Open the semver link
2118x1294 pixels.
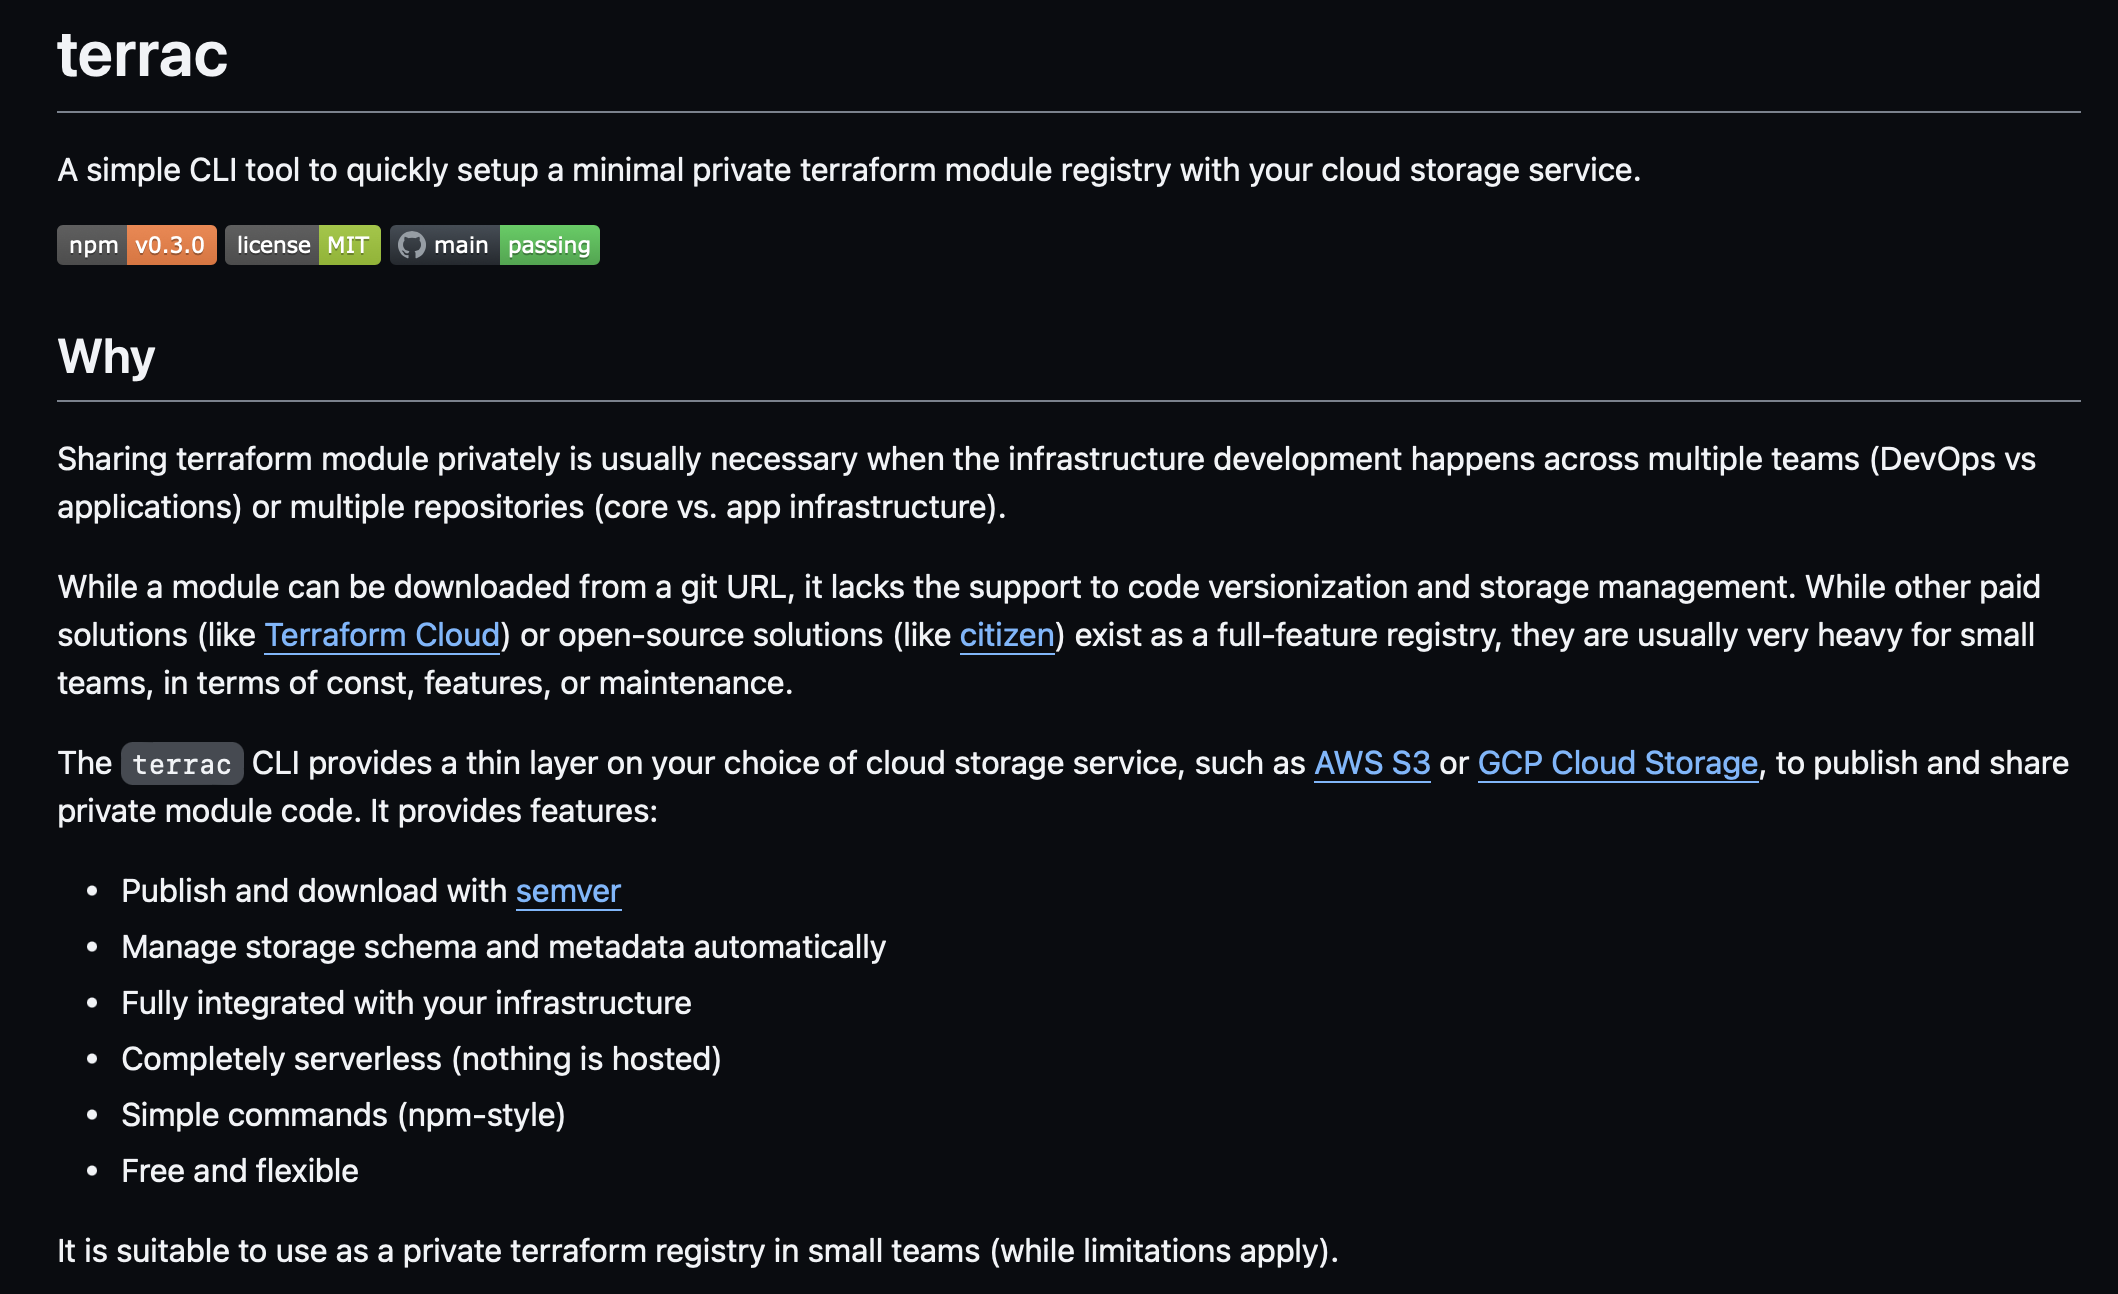(568, 891)
